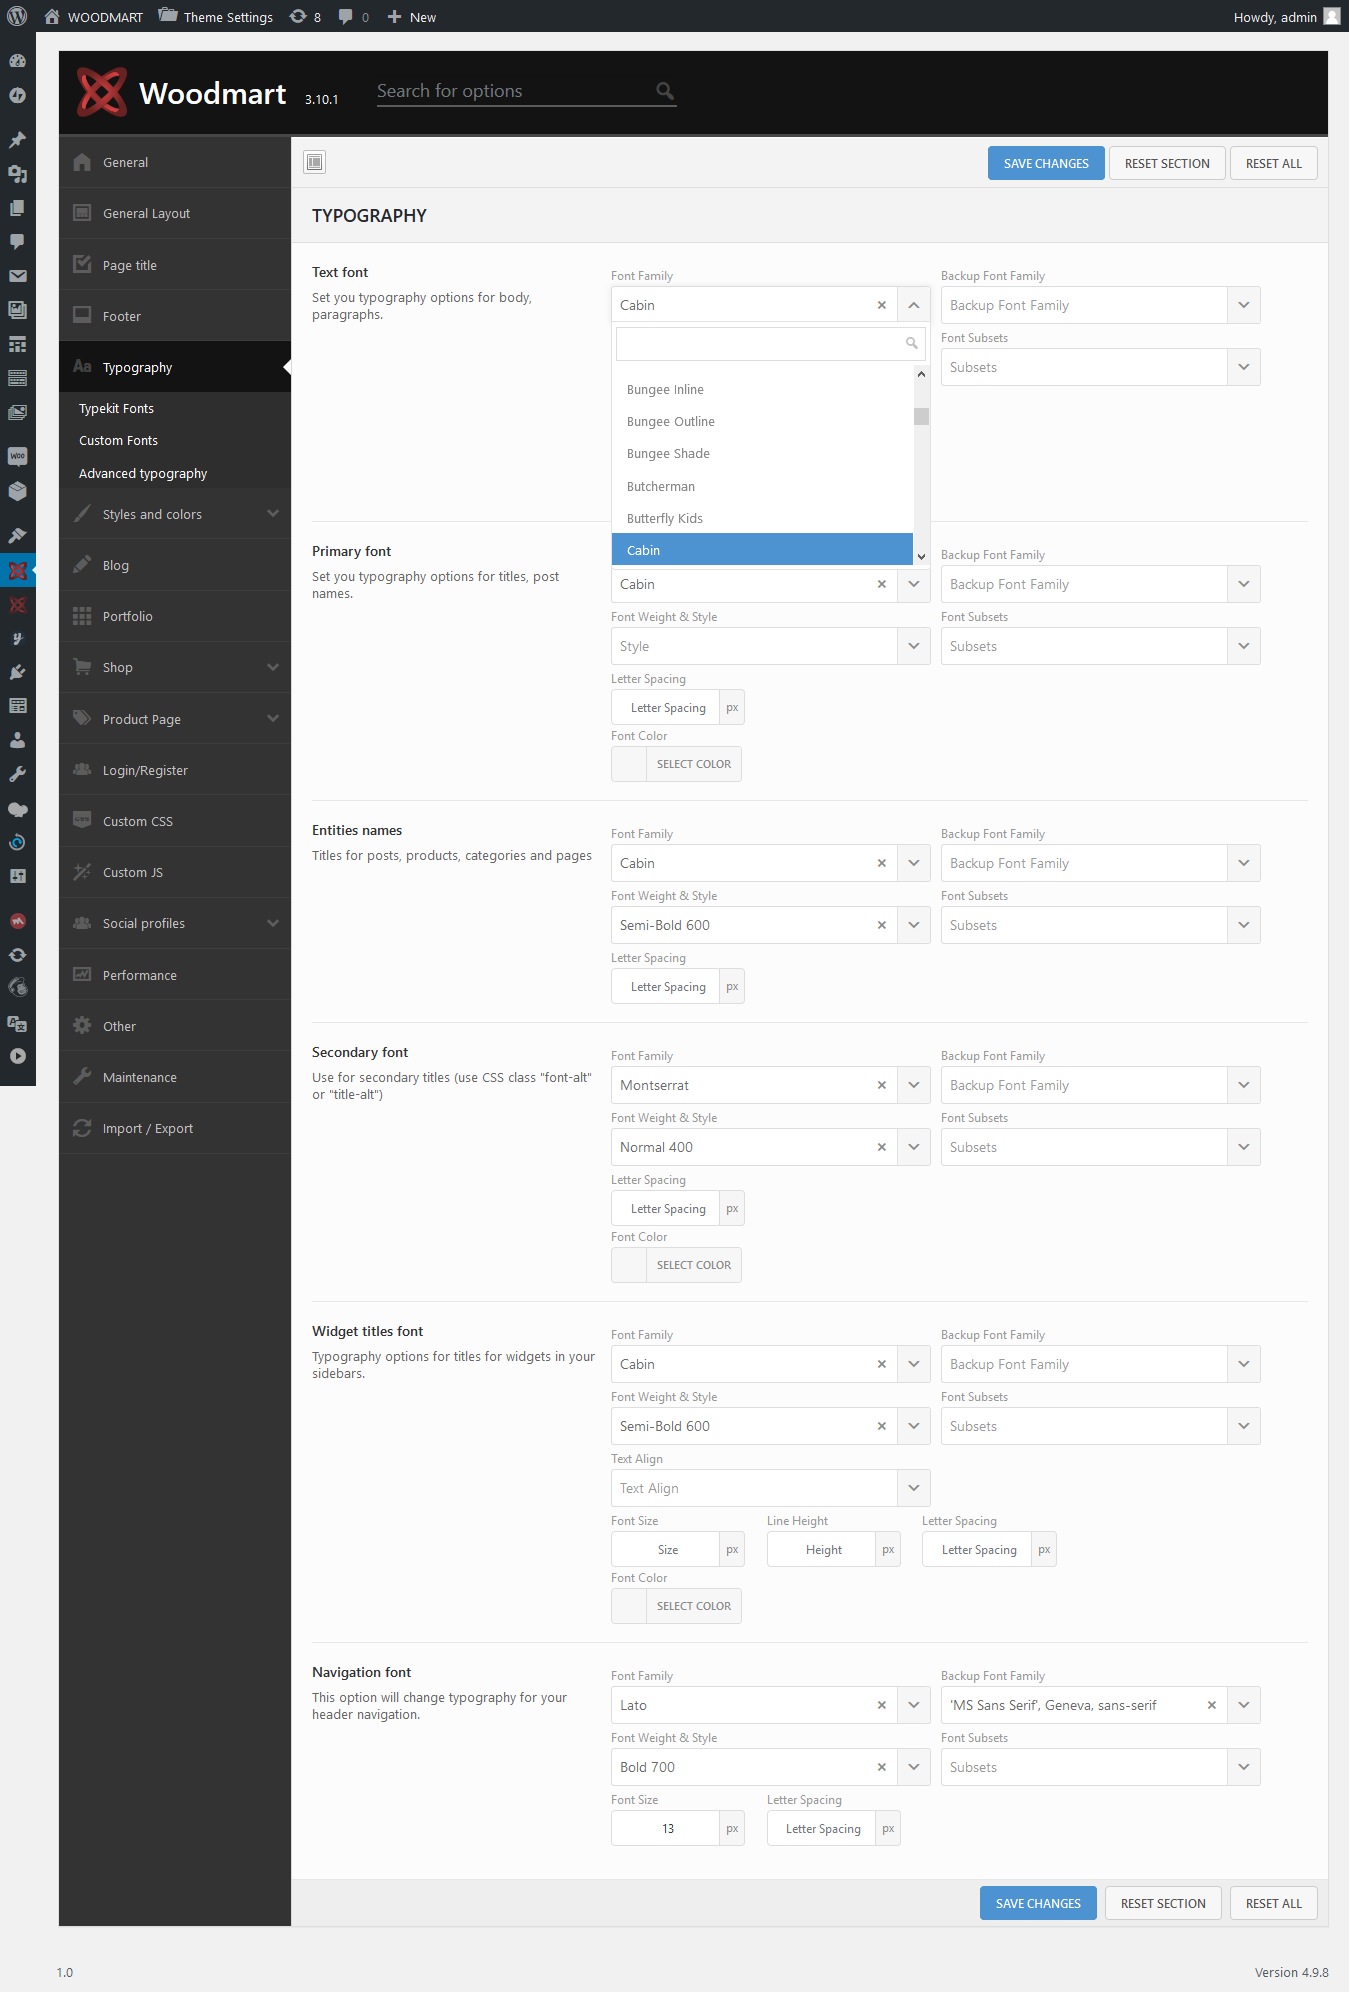This screenshot has height=1992, width=1349.
Task: Remove the Navigation backup font MS Sans Serif
Action: (x=1211, y=1705)
